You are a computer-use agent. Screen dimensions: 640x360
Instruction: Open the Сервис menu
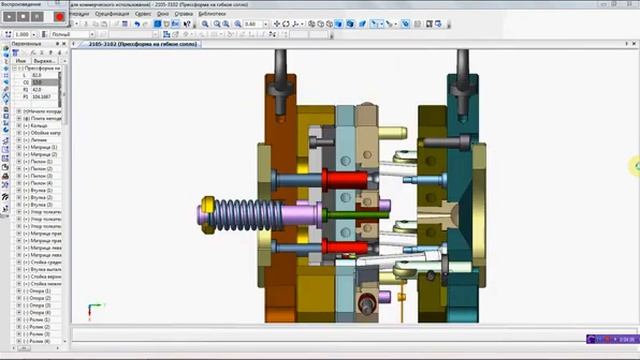[143, 14]
